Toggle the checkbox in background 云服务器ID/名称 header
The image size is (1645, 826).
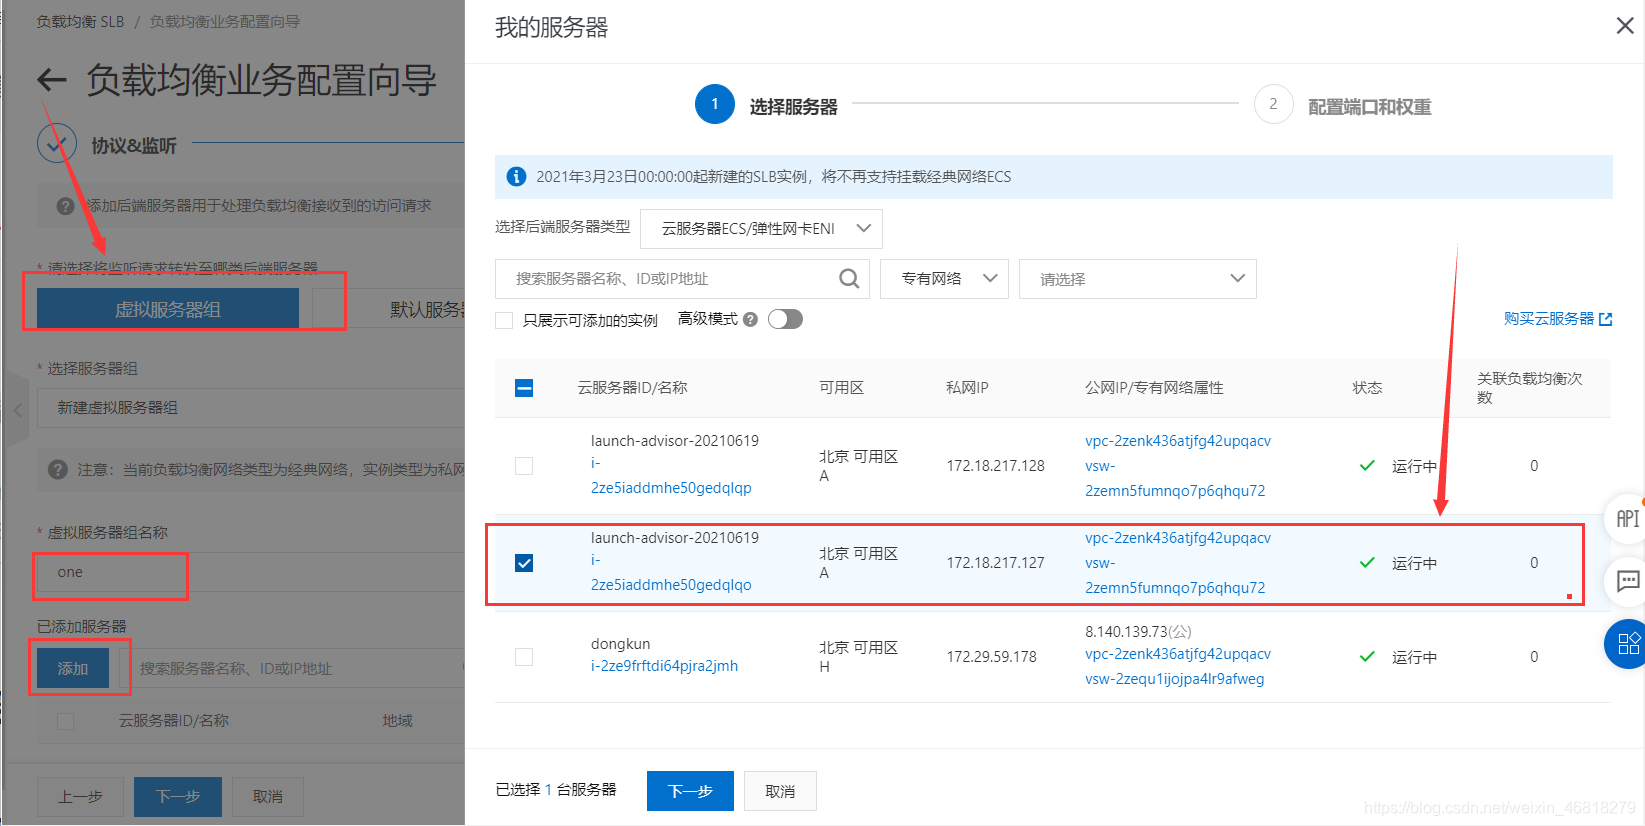click(x=66, y=721)
